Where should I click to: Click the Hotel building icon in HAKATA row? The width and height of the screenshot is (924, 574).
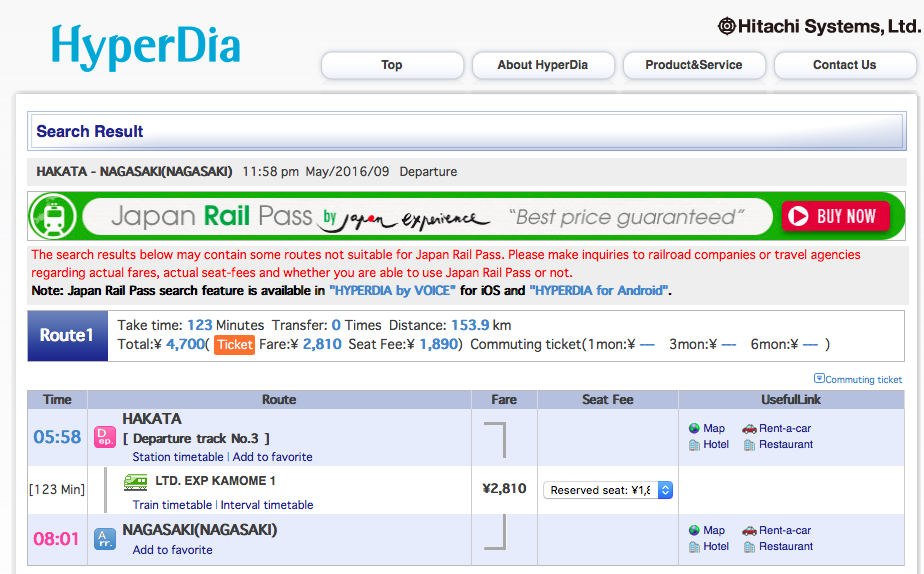pos(694,445)
